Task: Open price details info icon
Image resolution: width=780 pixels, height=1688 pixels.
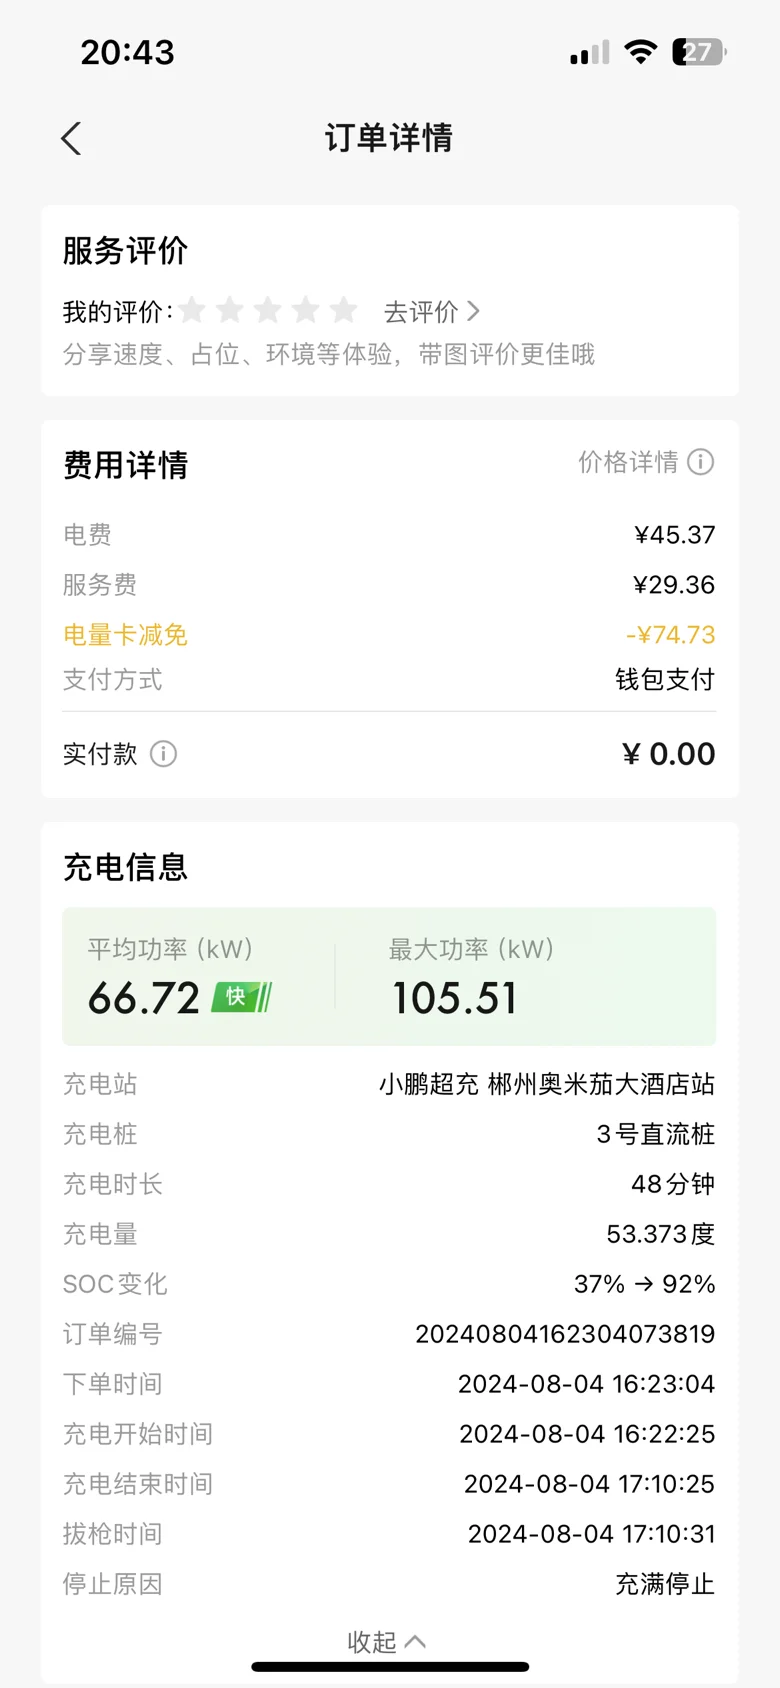Action: tap(701, 462)
